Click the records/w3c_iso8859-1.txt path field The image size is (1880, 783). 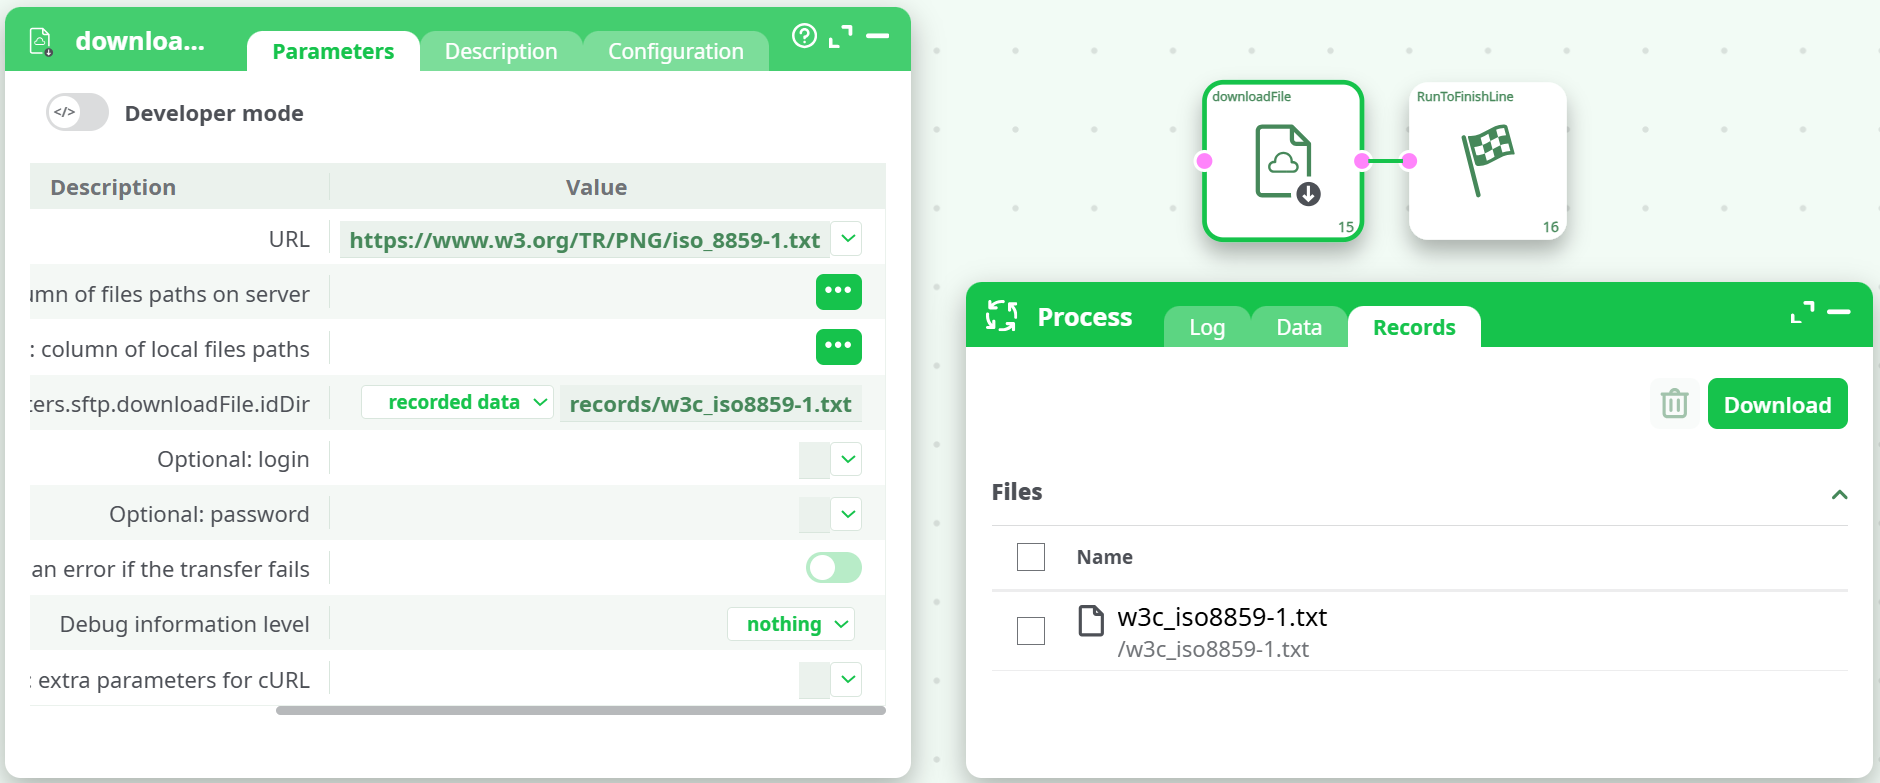710,404
